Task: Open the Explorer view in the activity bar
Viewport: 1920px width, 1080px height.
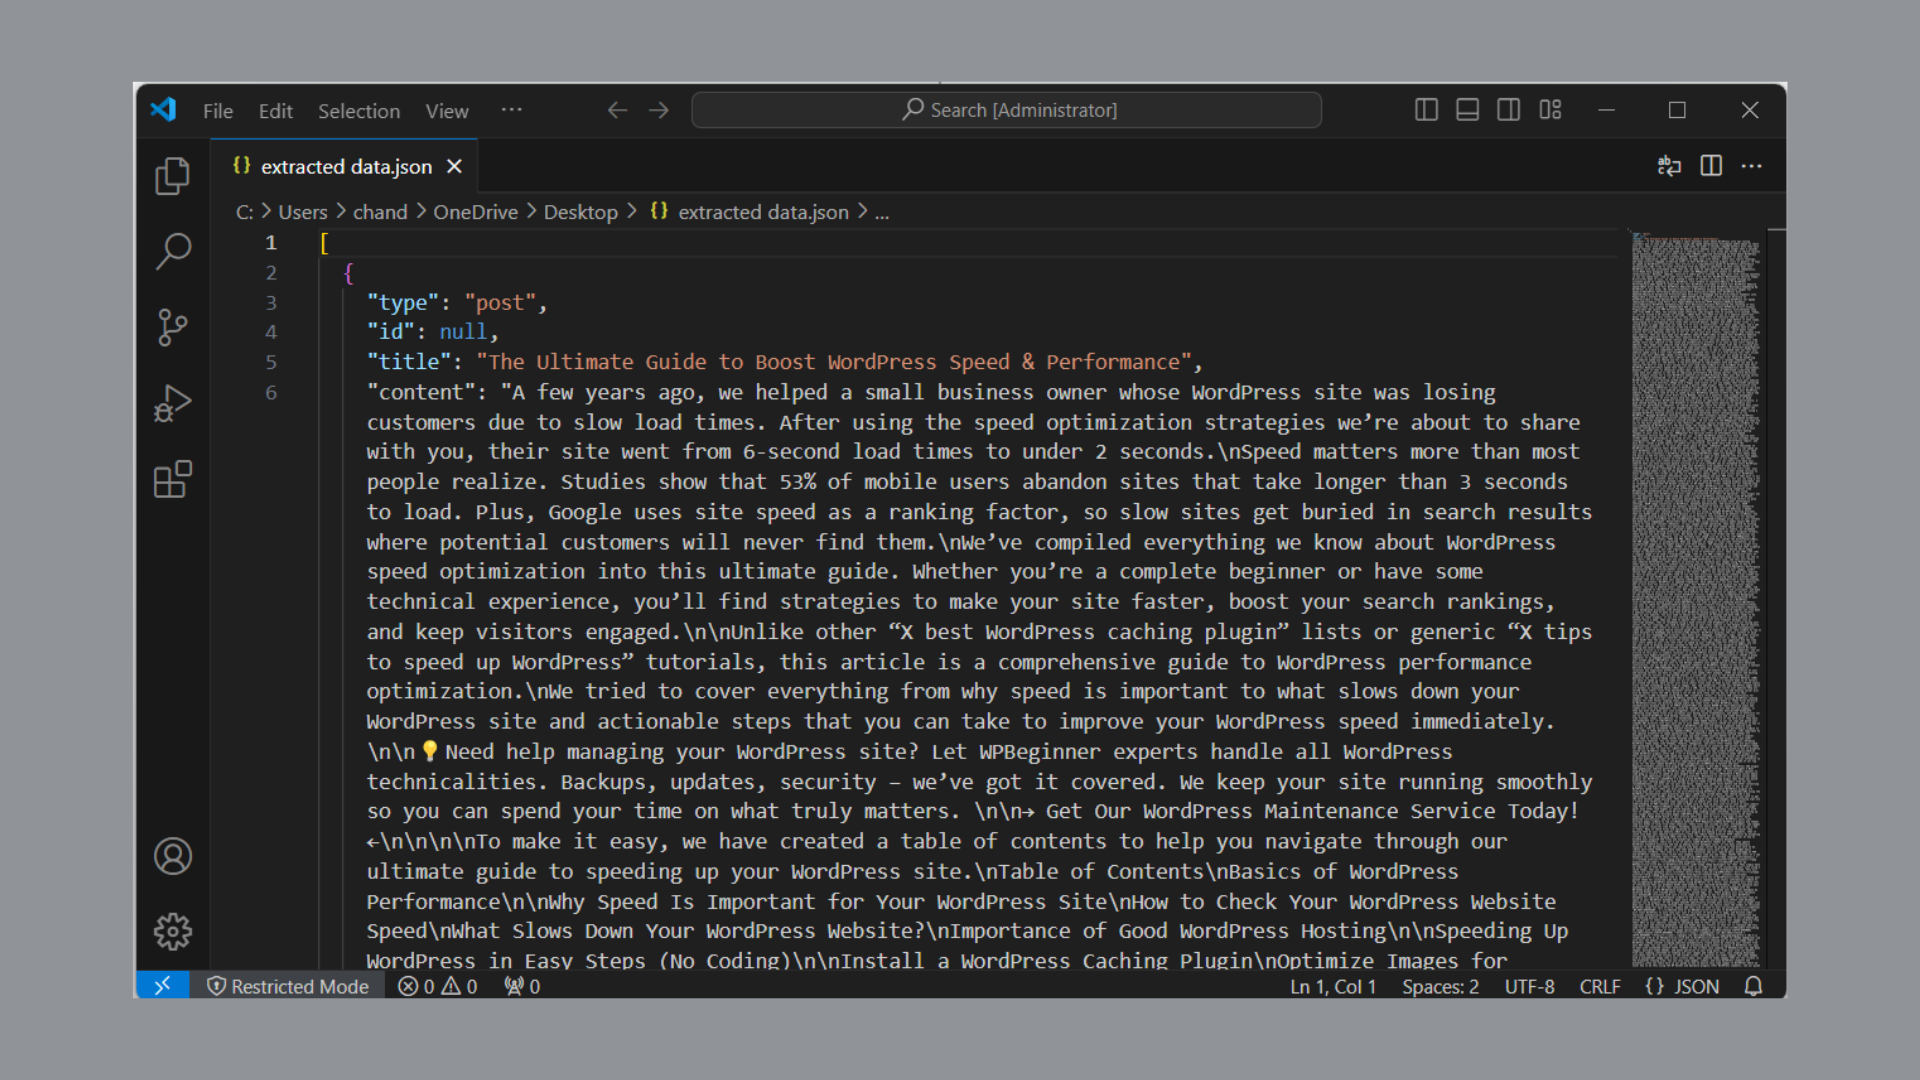Action: click(172, 176)
